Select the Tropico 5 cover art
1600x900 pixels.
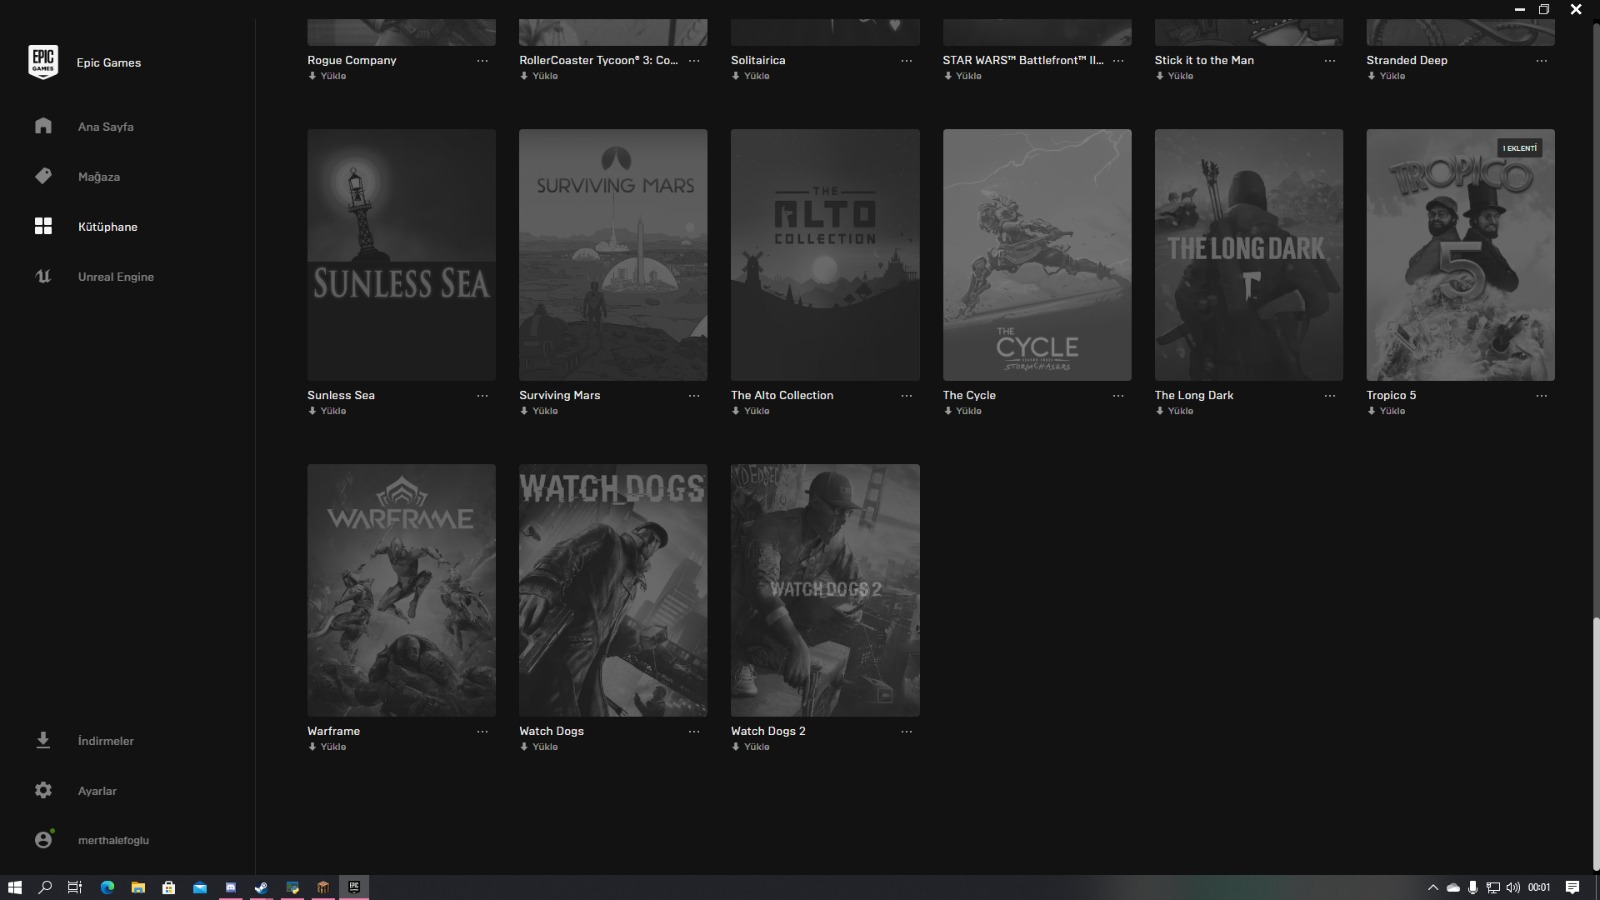[x=1461, y=255]
